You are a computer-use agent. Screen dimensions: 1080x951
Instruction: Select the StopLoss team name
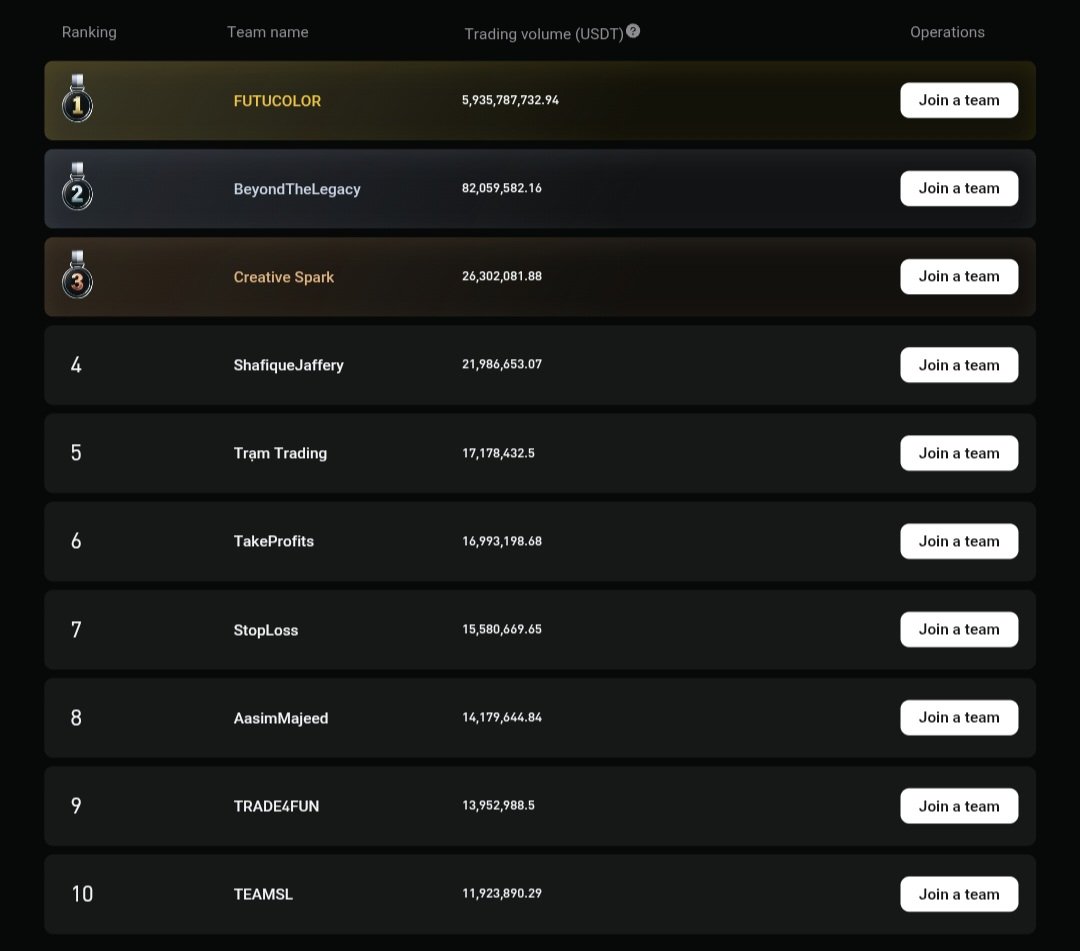click(265, 630)
